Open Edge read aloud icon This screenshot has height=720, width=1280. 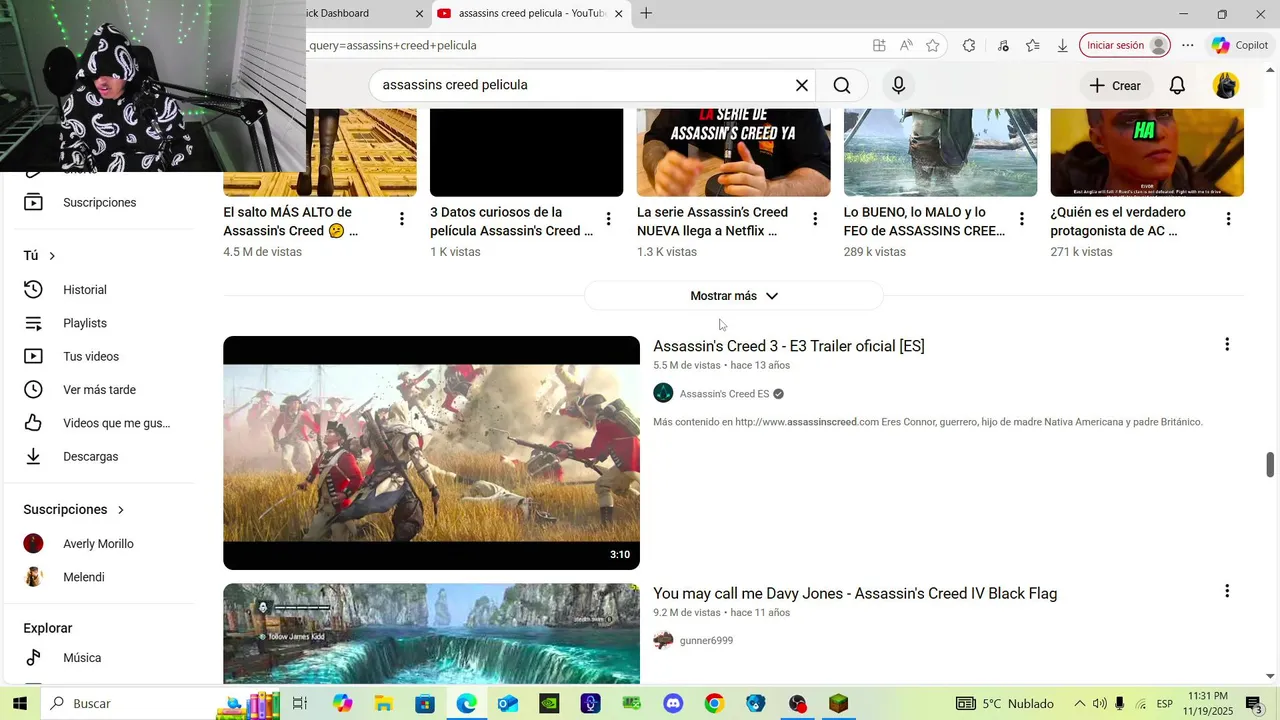905,45
